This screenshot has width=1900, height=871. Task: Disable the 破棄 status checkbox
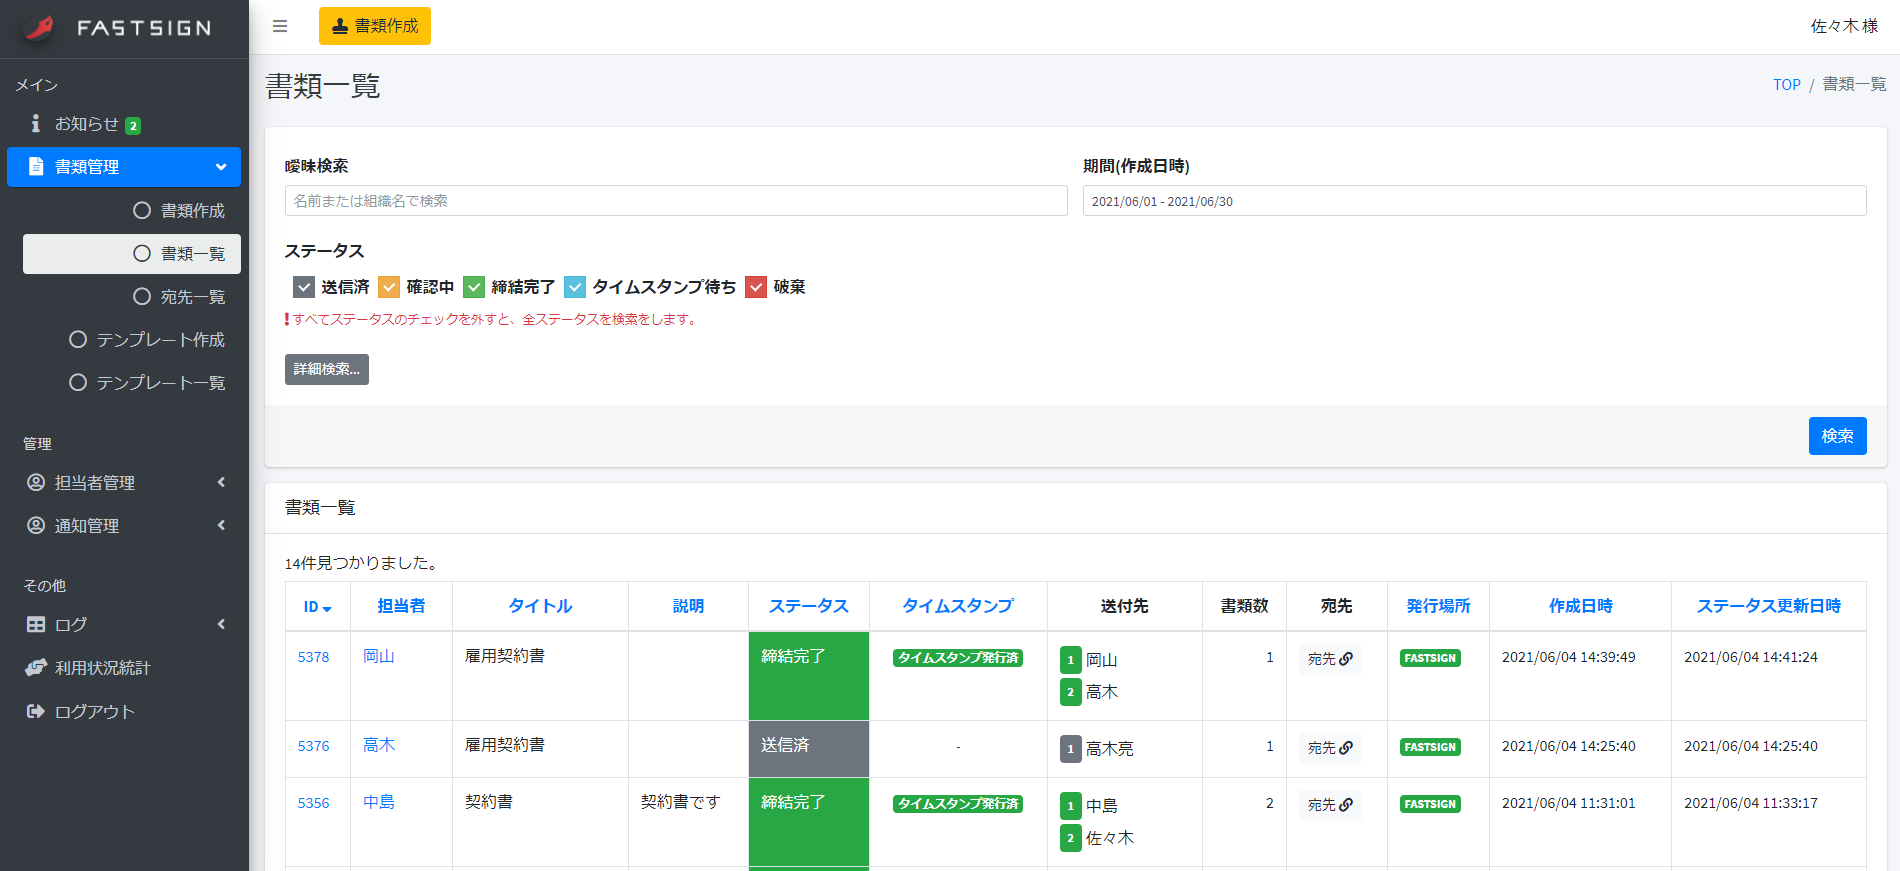[756, 288]
